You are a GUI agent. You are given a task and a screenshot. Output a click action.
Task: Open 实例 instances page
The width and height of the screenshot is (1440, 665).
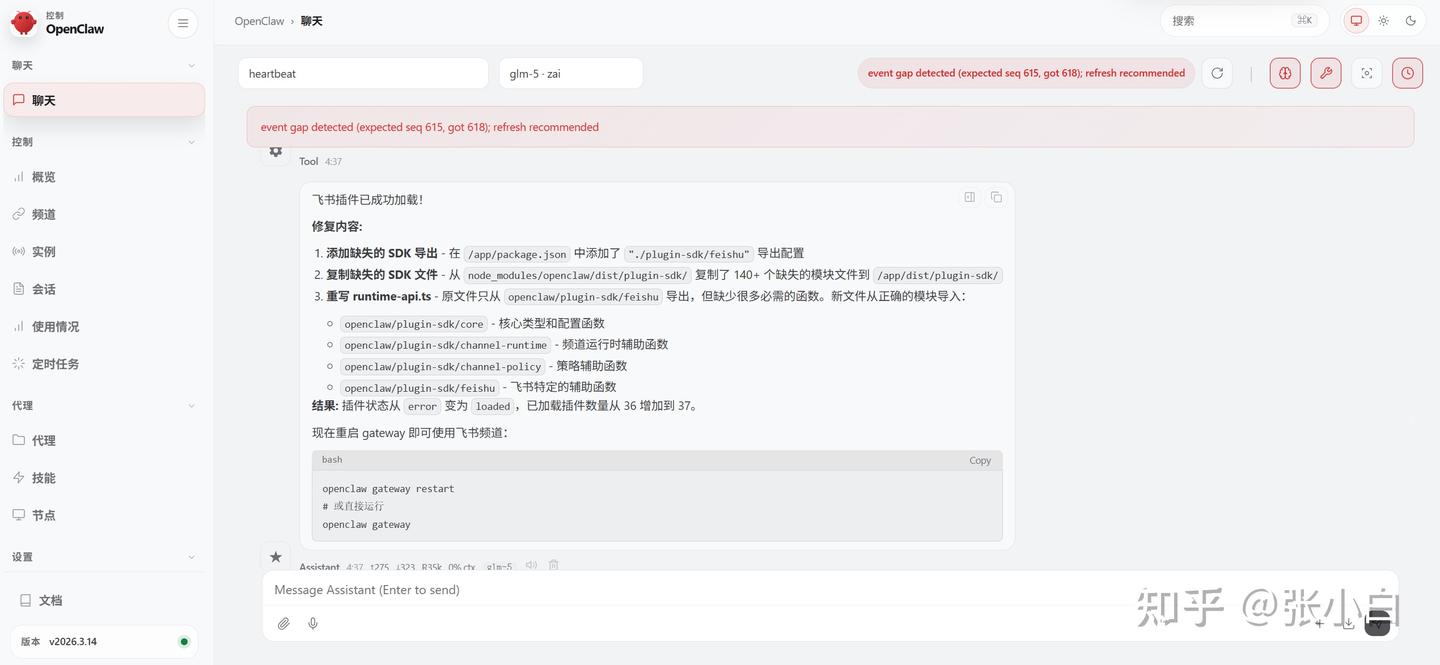105,252
